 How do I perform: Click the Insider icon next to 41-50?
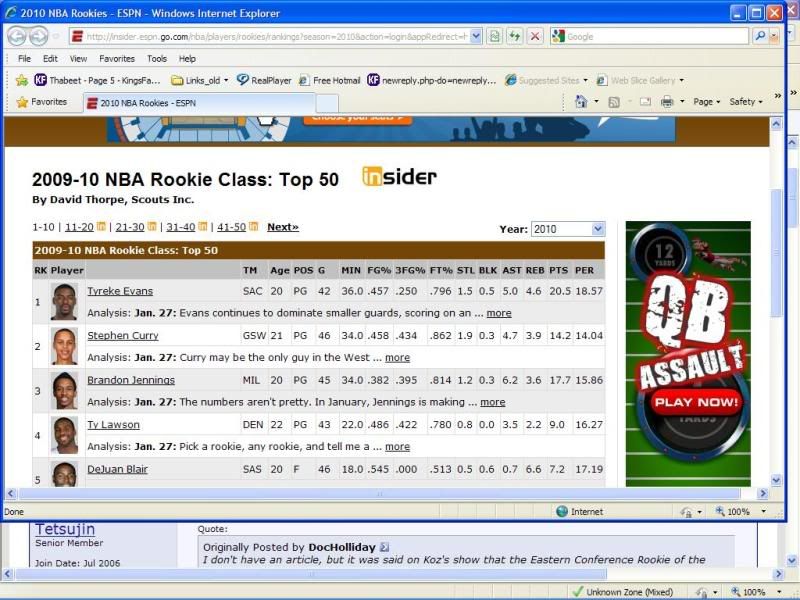point(253,227)
